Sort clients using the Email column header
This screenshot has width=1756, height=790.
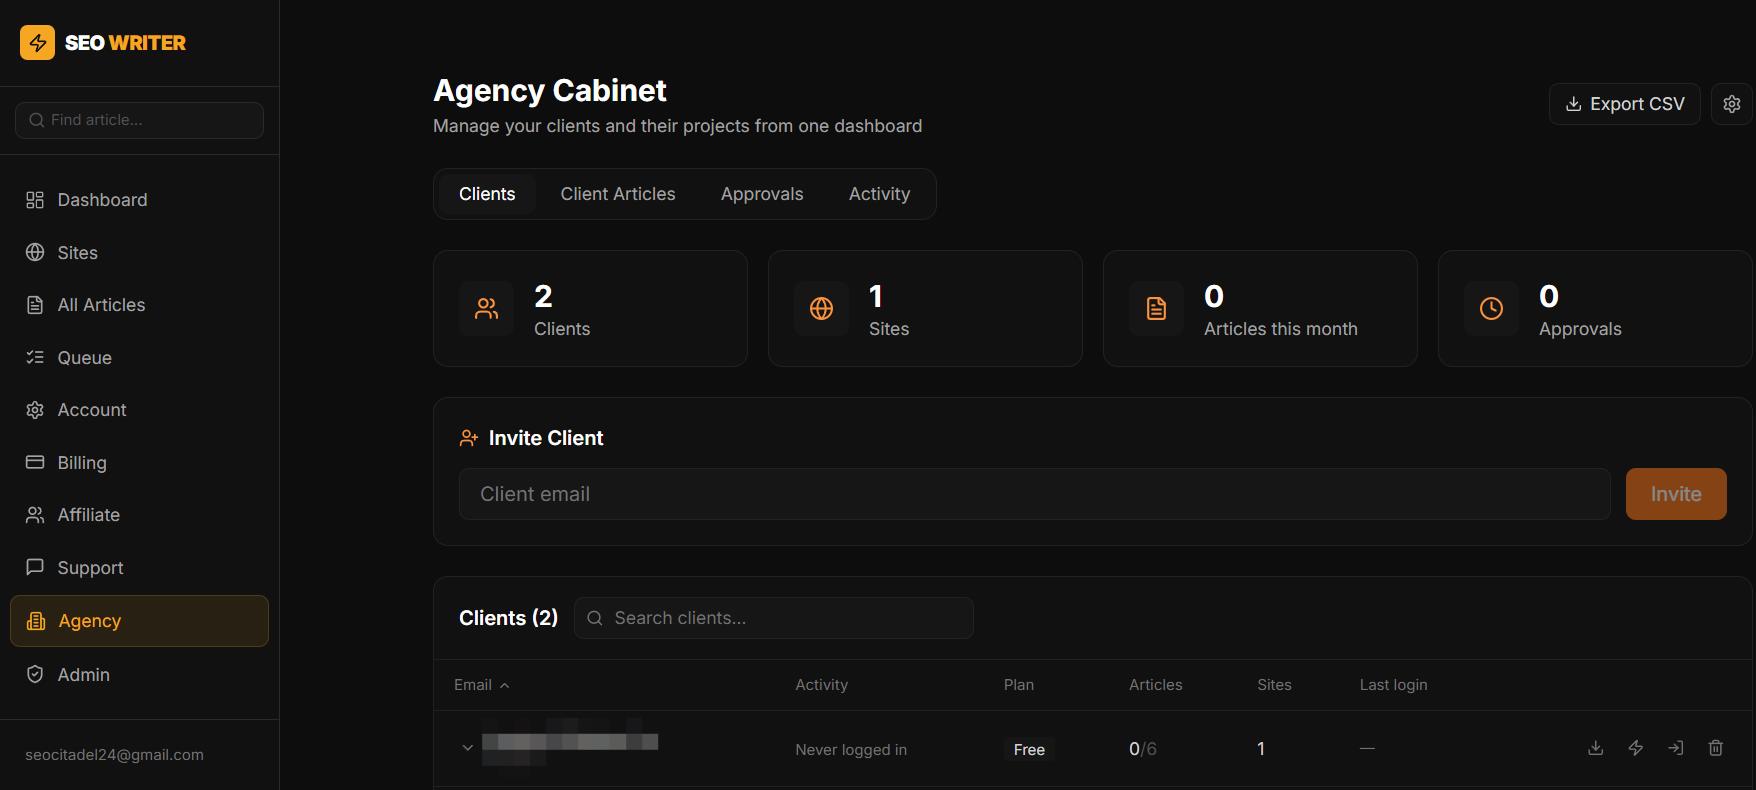pos(482,685)
